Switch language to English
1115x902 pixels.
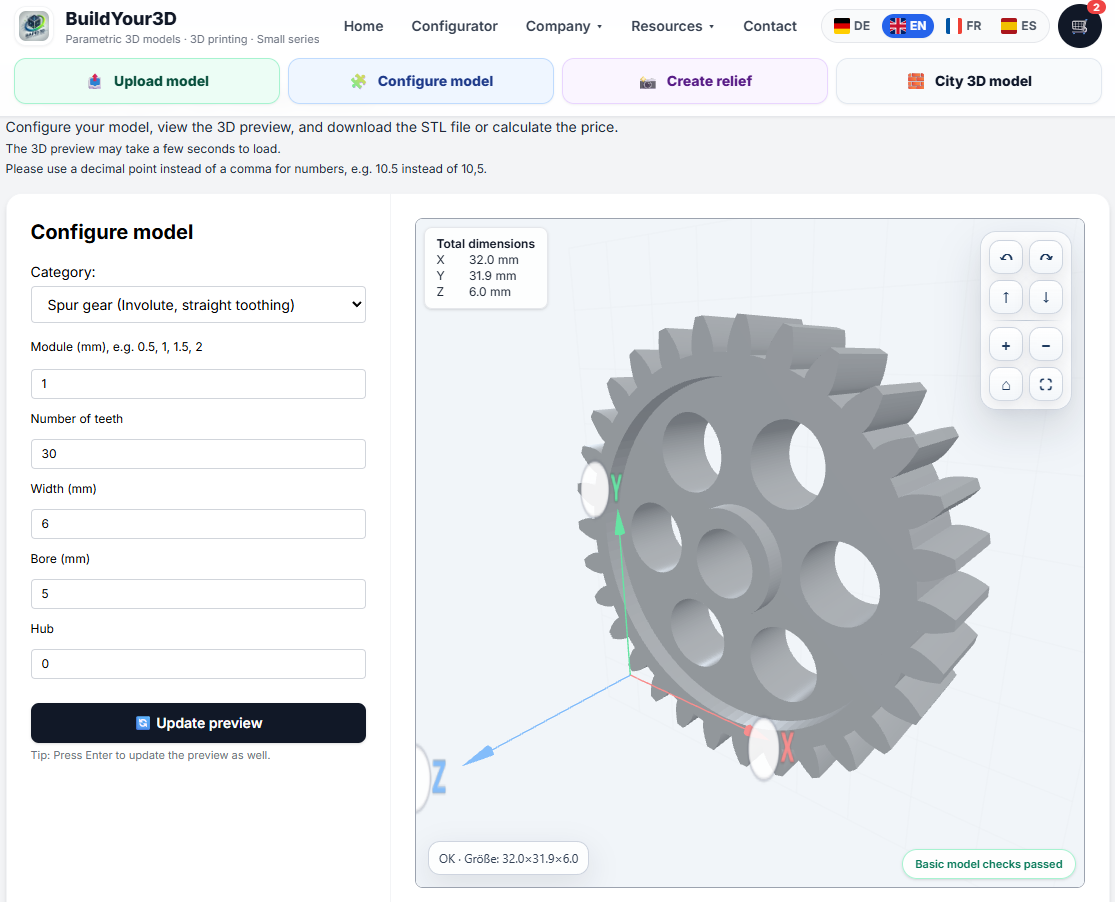click(x=908, y=26)
